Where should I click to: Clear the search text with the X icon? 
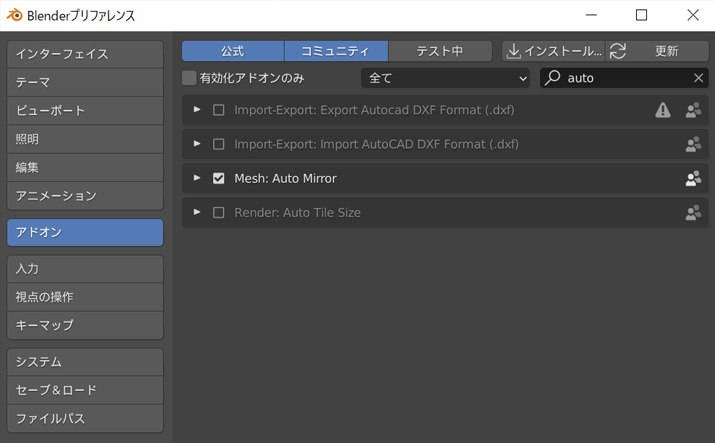[x=698, y=78]
